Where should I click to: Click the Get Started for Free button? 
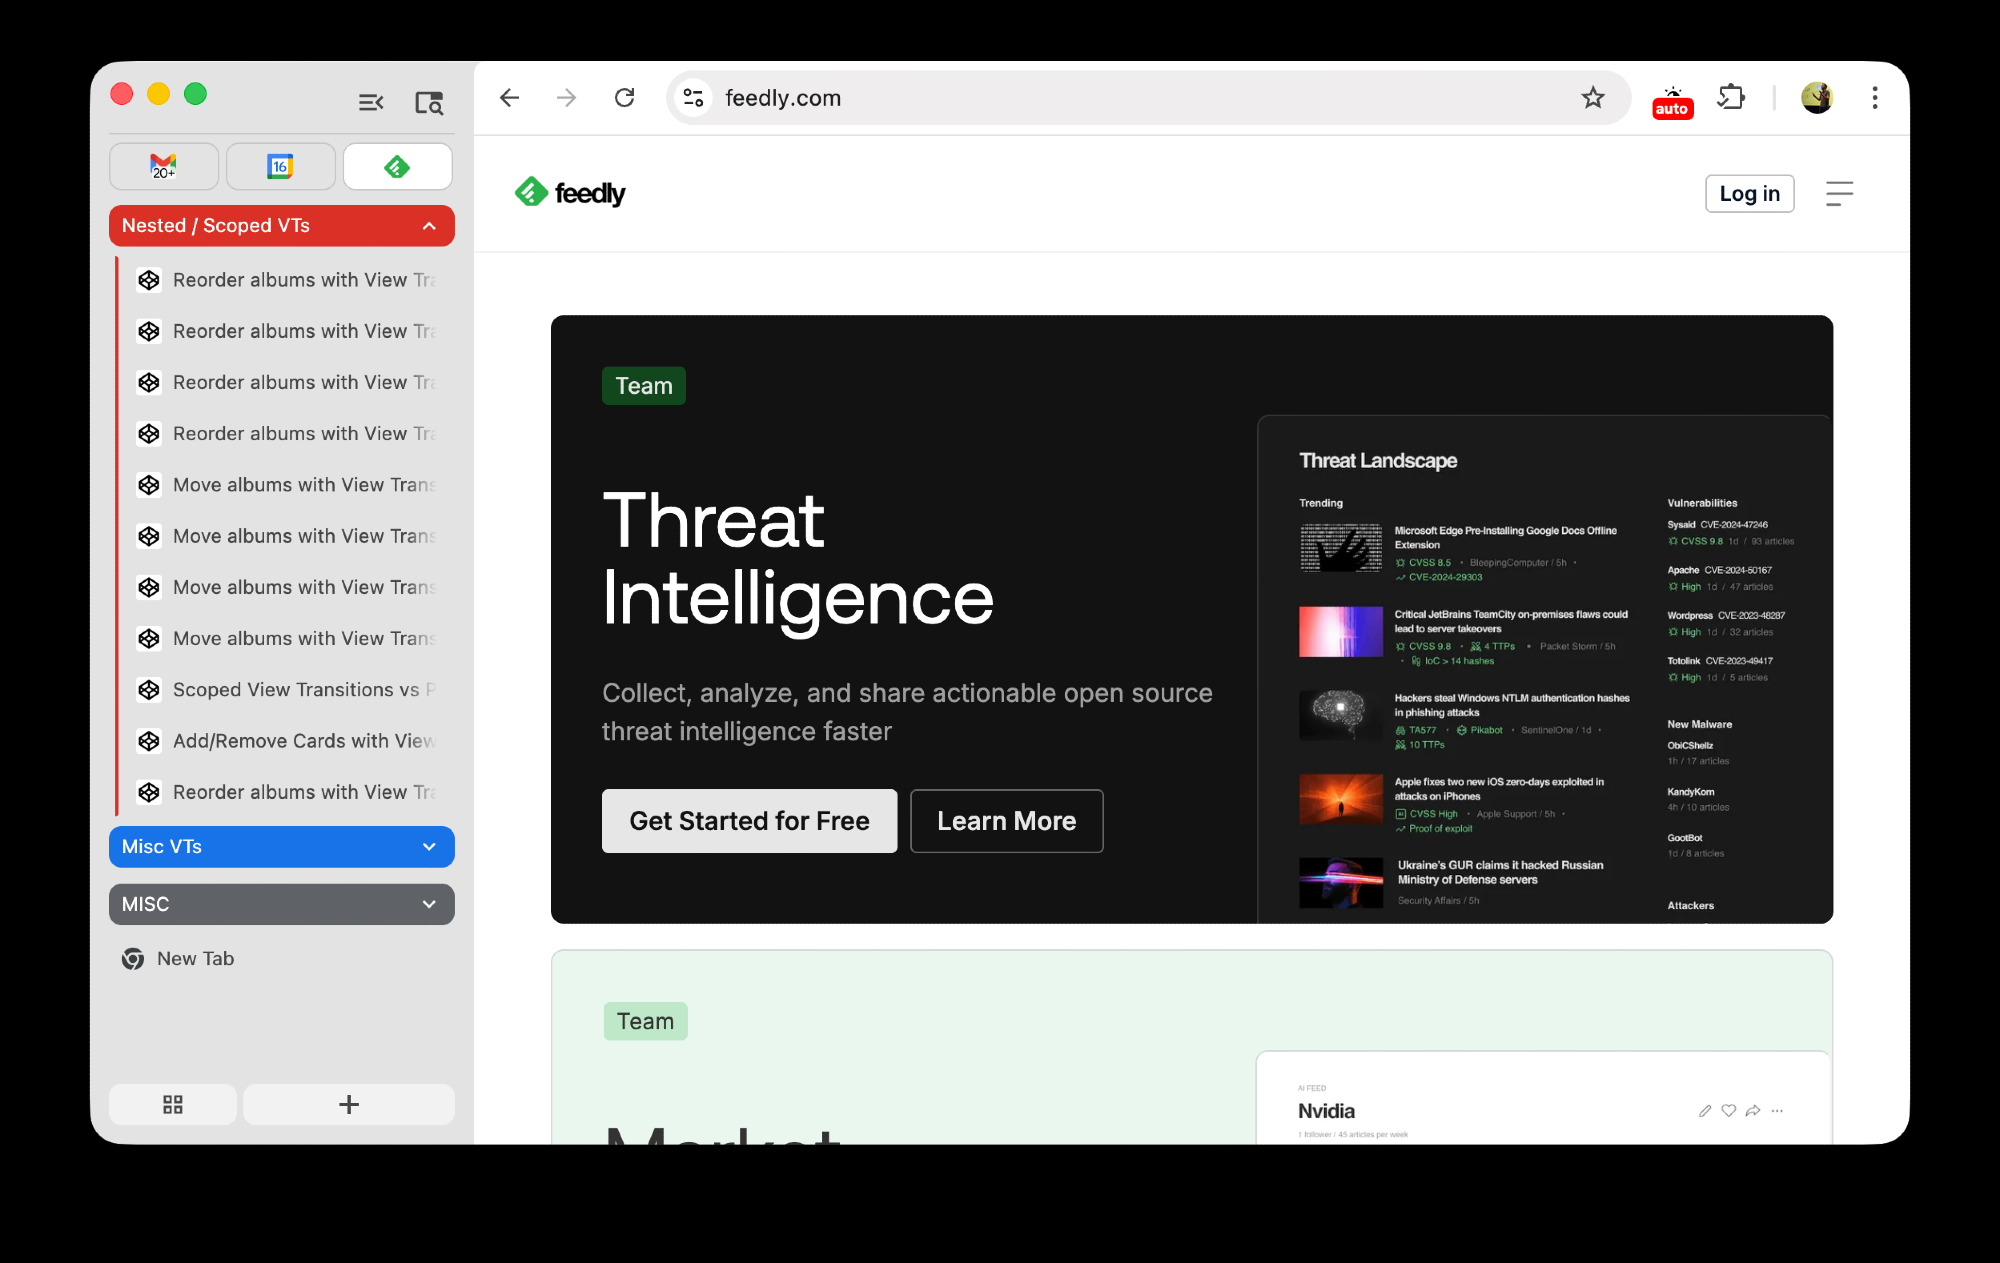(x=749, y=821)
